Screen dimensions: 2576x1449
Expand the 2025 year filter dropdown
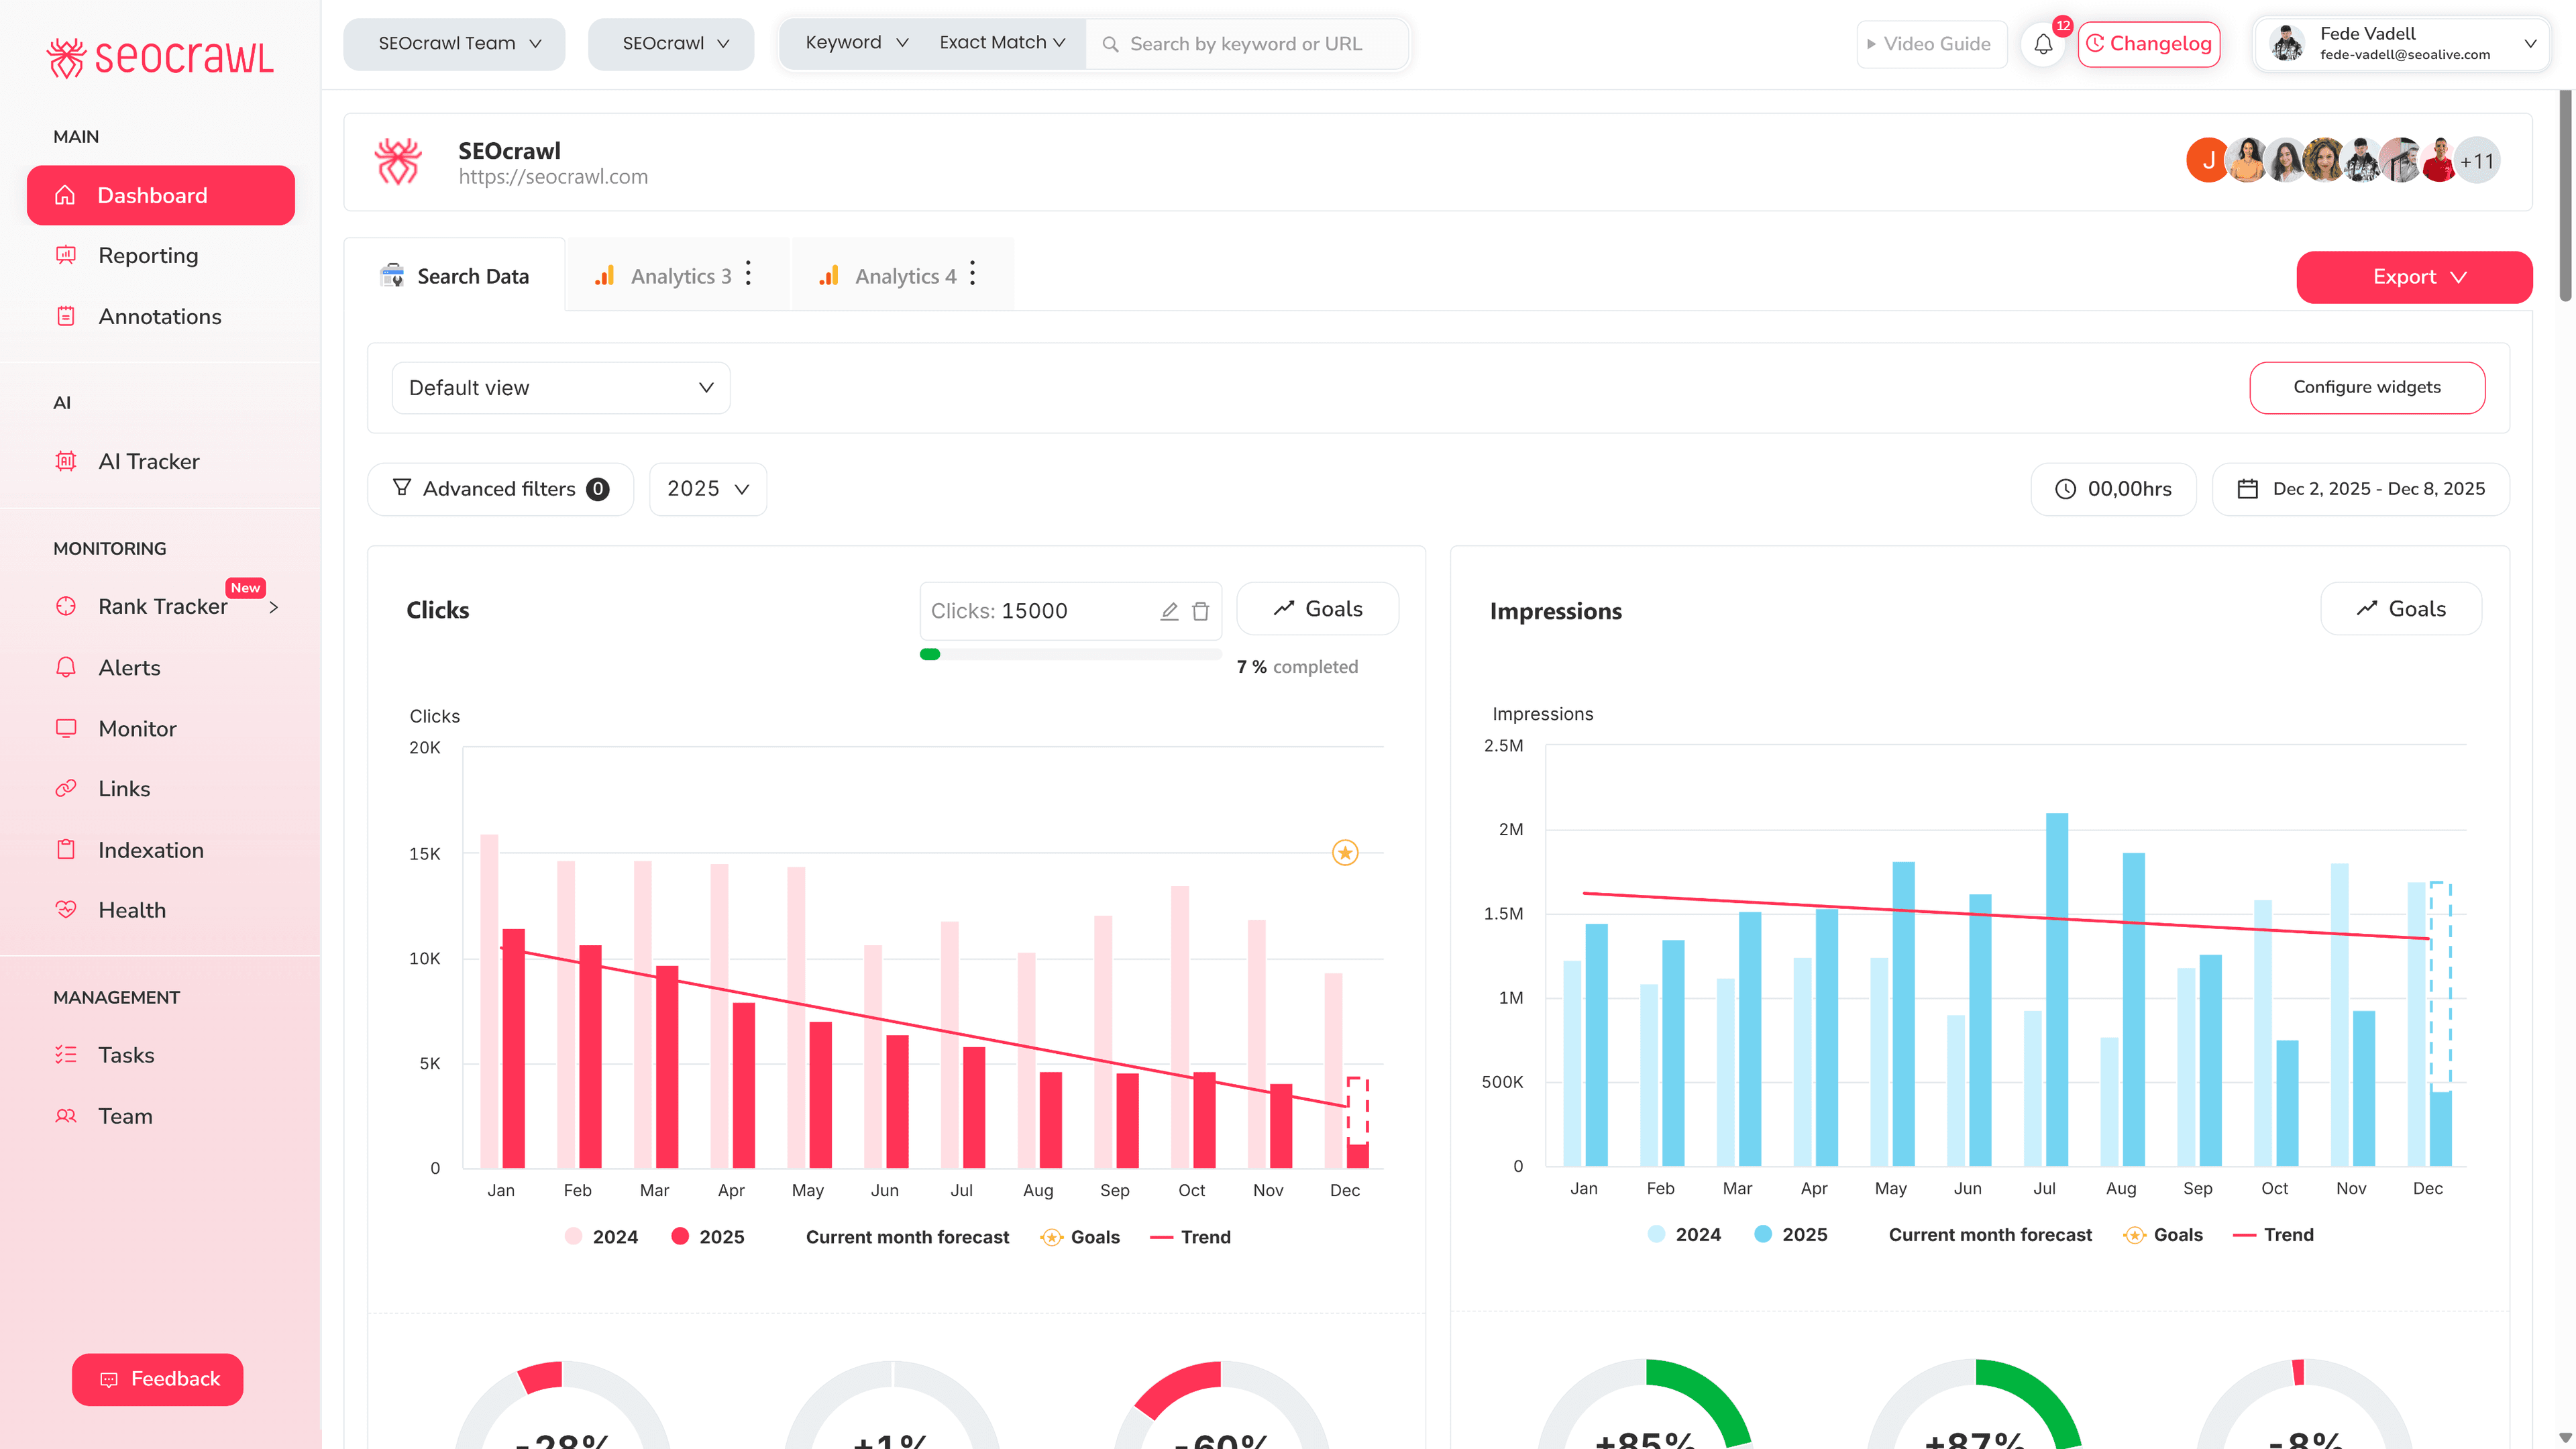coord(707,489)
